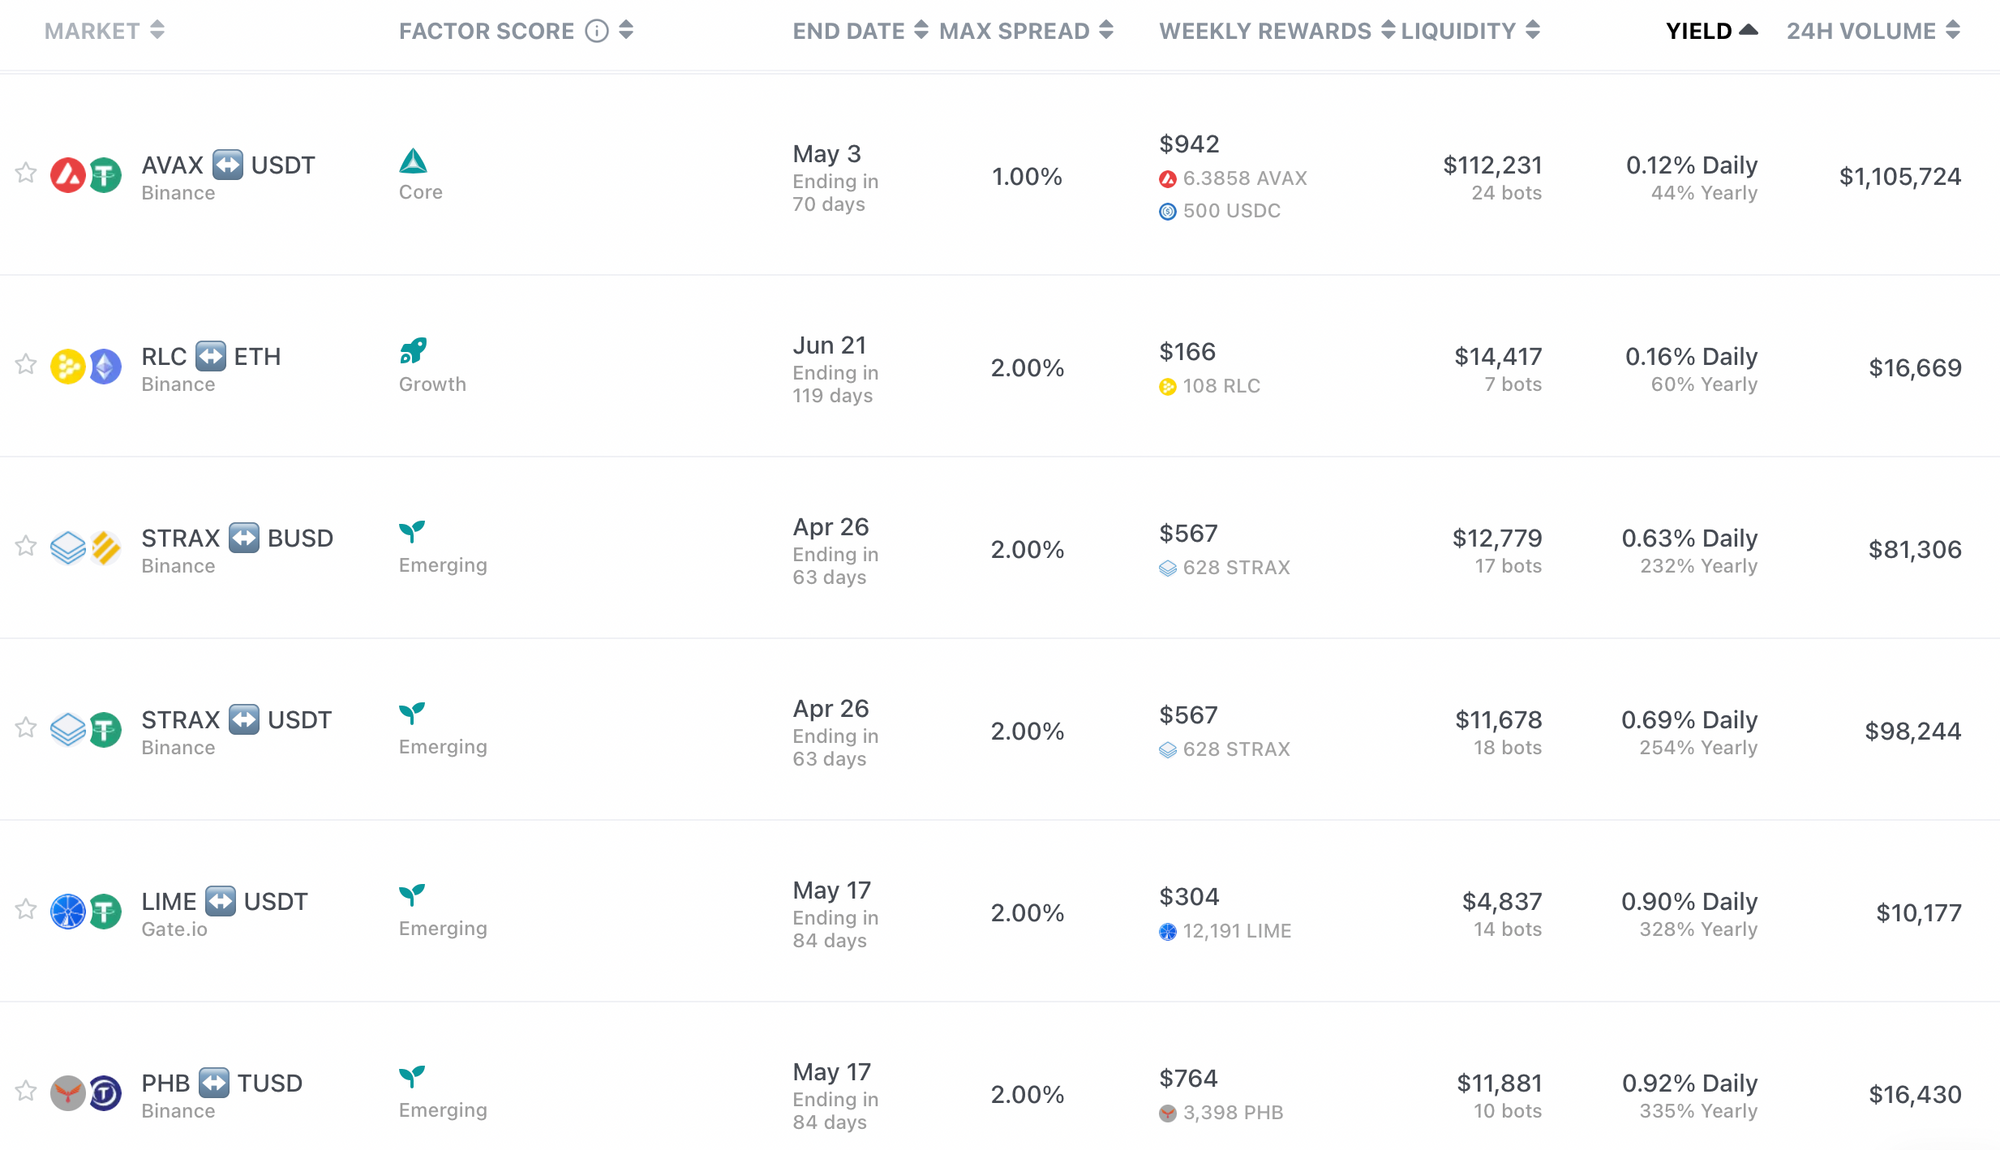Click the Growth rocket icon for RLC

[x=413, y=351]
